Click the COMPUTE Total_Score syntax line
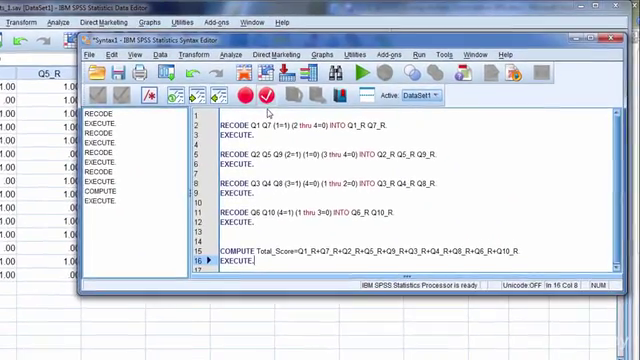Screen dimensions: 640x360 point(369,251)
